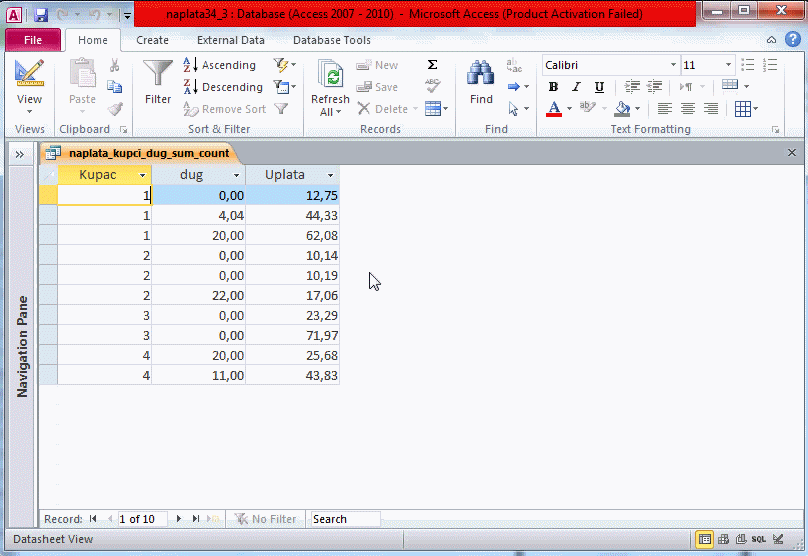808x556 pixels.
Task: Toggle Italic formatting
Action: click(x=576, y=87)
